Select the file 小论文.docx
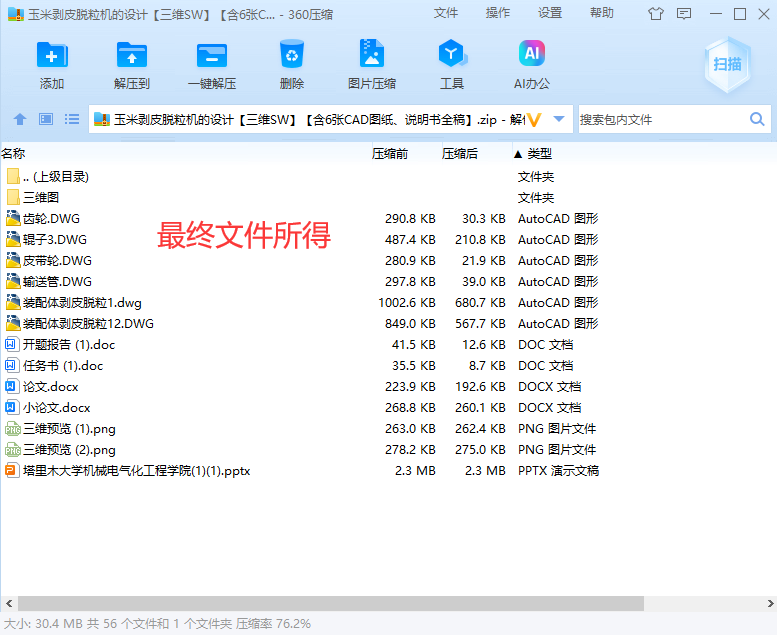 coord(56,407)
